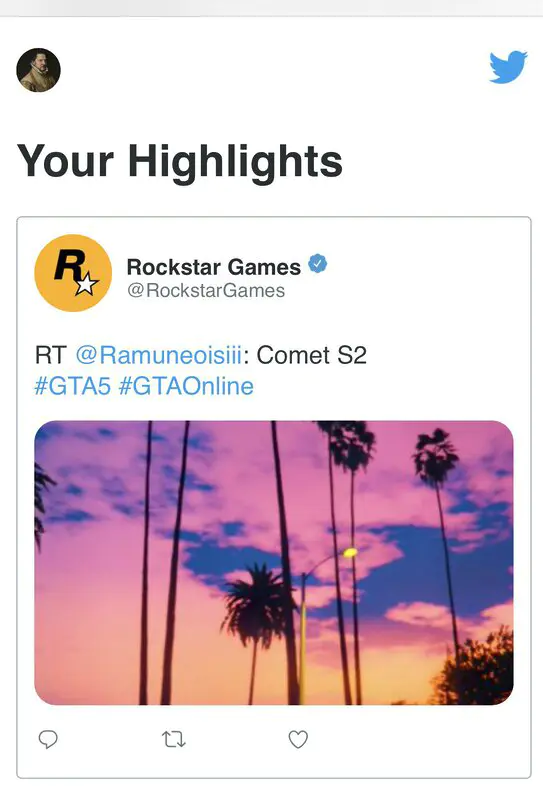
Task: Open the profile avatar at top left
Action: click(x=38, y=70)
